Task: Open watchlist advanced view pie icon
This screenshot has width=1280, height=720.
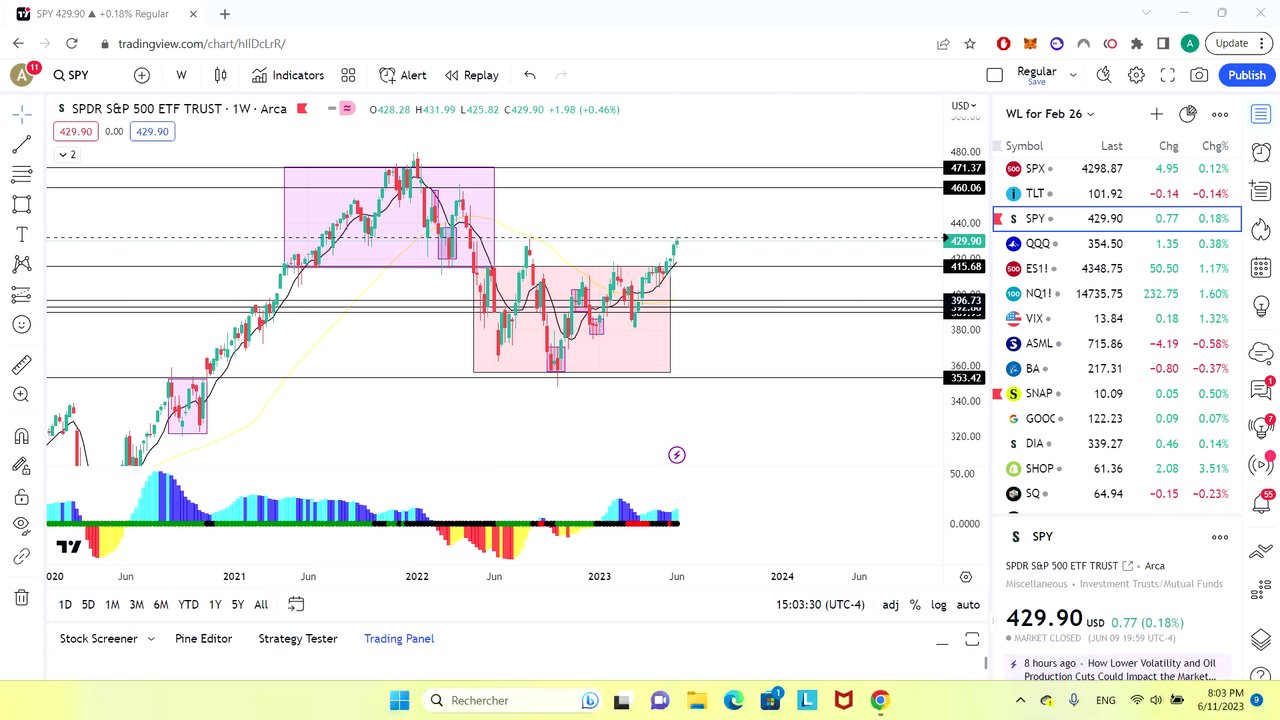Action: click(1188, 114)
